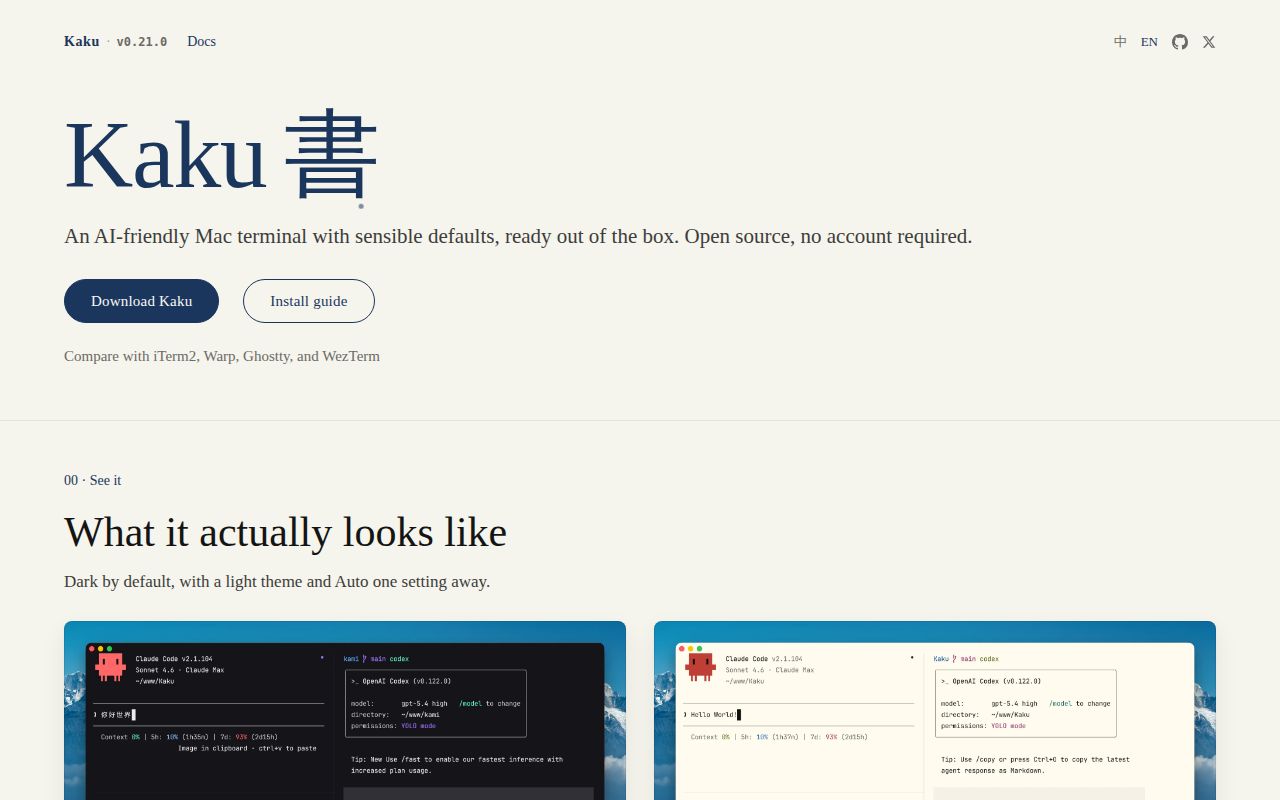Open the Ghostty comparison link

[x=266, y=356]
